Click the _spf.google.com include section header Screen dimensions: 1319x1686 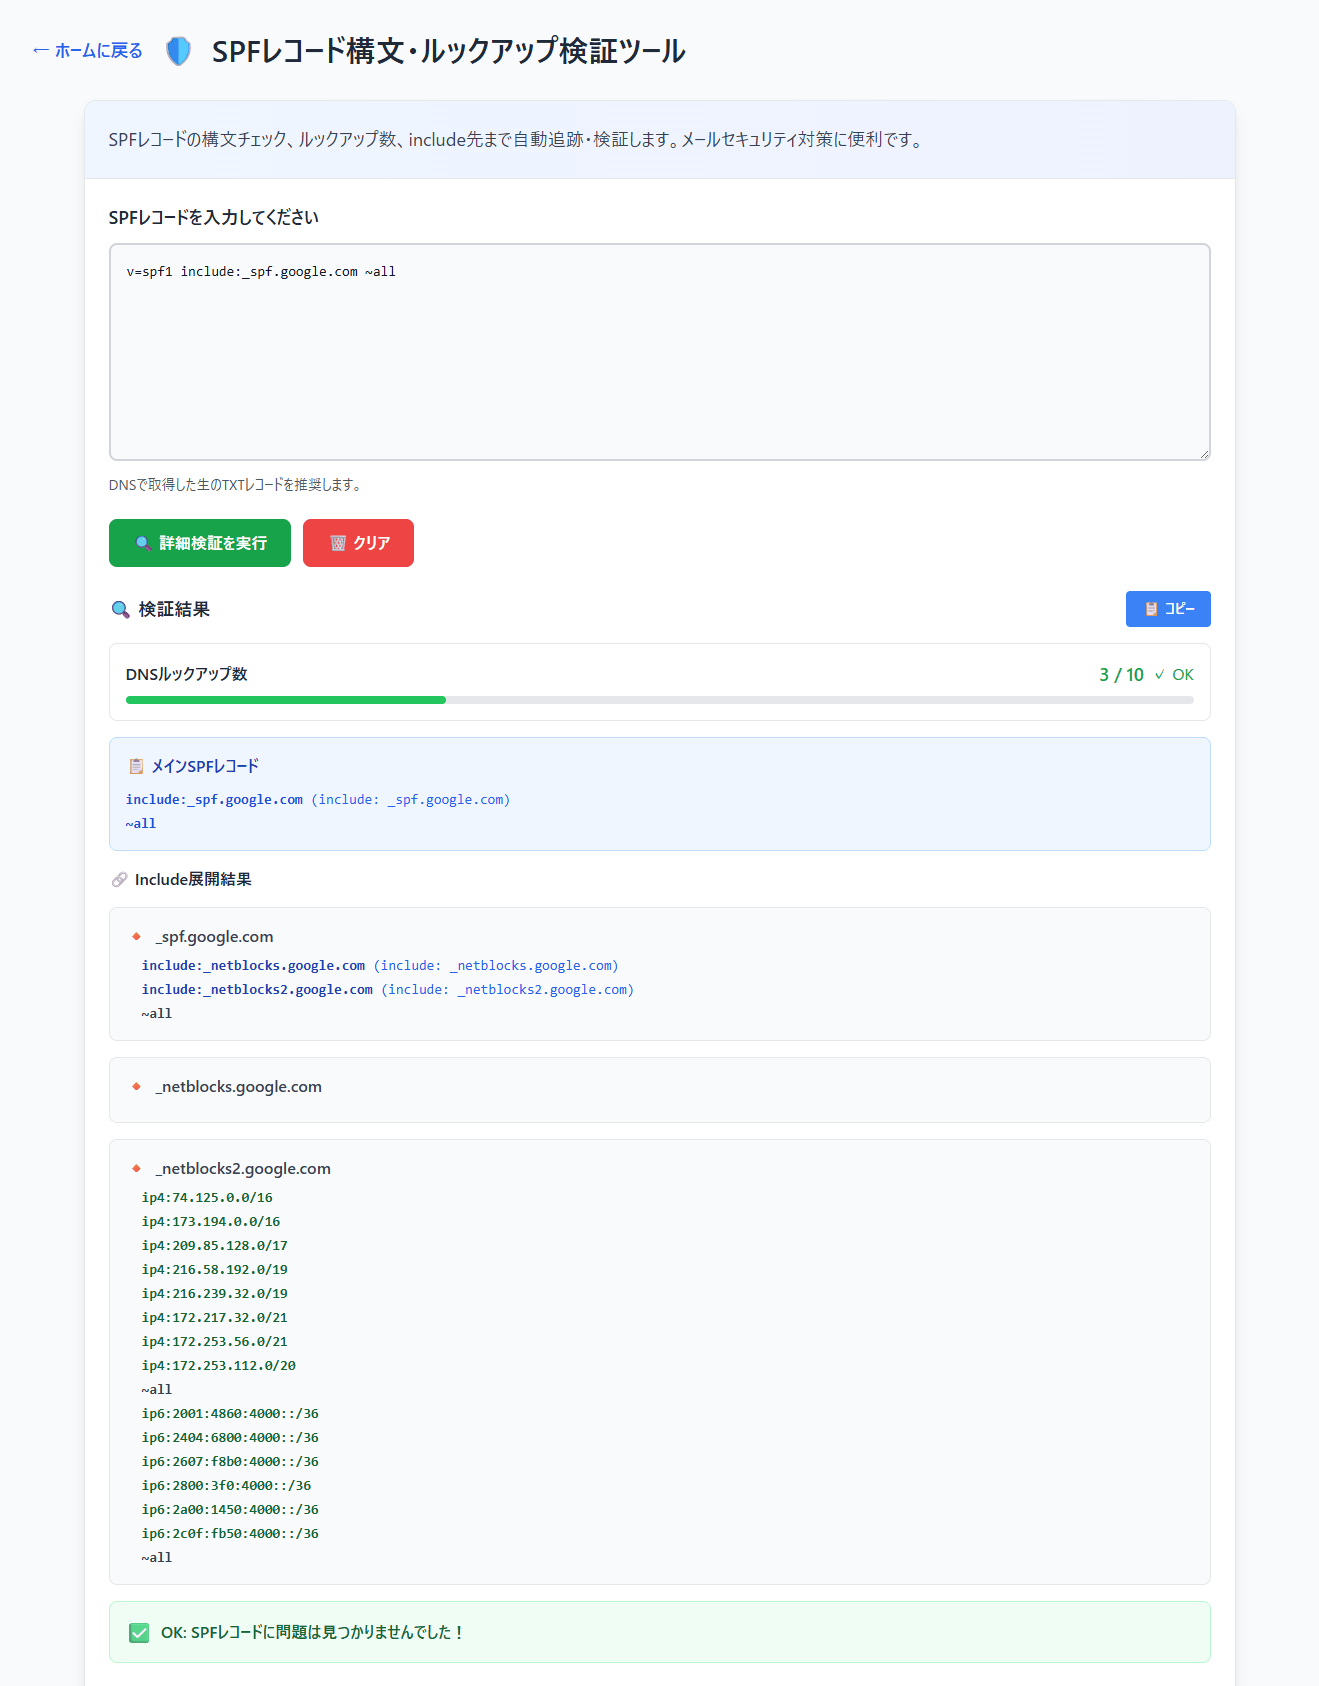(x=215, y=937)
